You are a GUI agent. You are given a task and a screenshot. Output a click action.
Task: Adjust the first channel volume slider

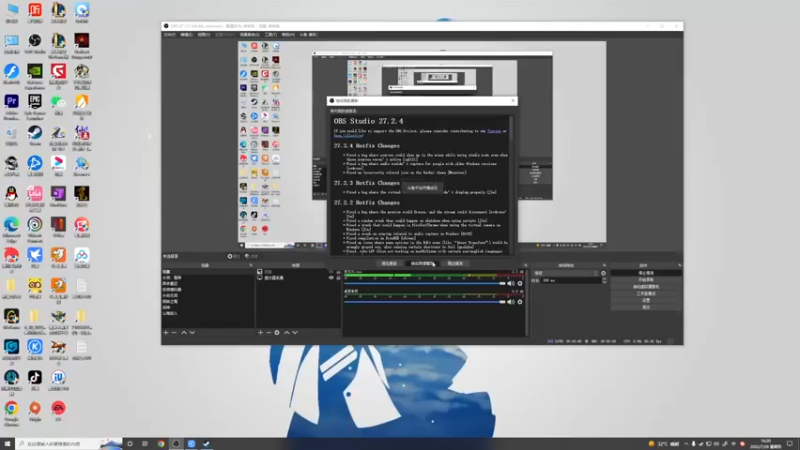(x=425, y=284)
